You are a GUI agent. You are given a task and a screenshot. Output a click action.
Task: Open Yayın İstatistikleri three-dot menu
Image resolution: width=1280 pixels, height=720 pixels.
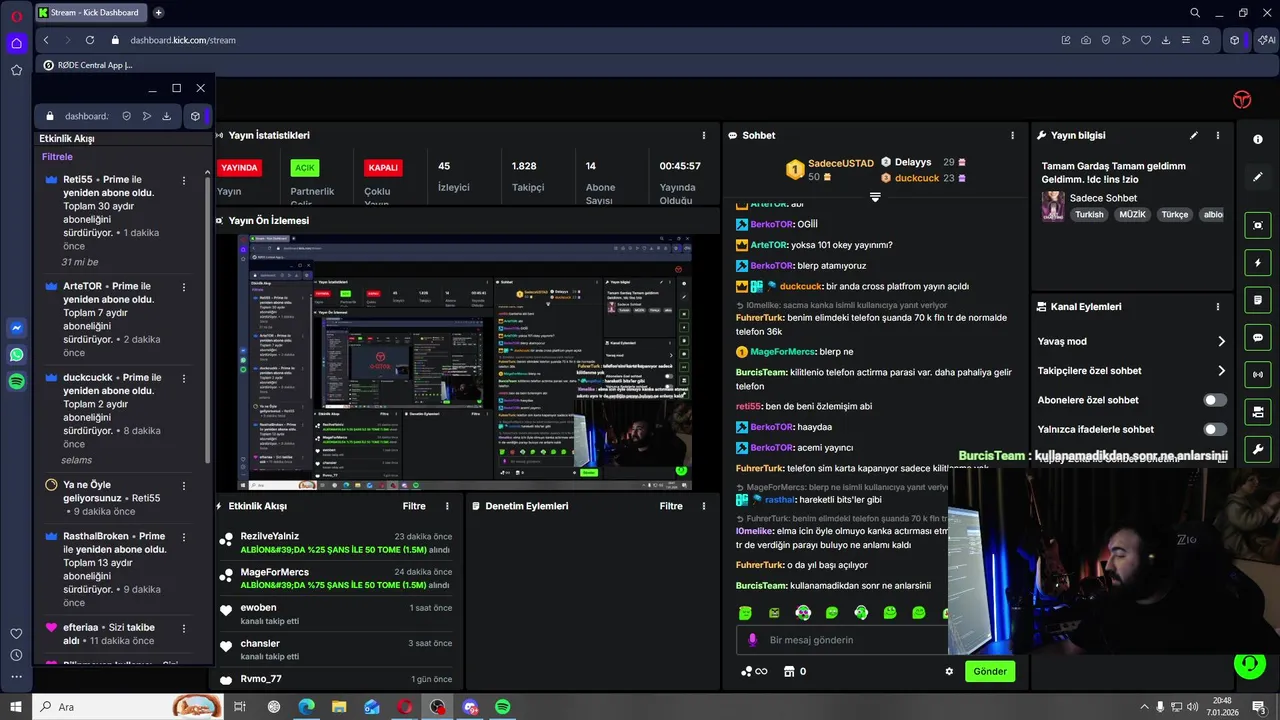[x=706, y=135]
